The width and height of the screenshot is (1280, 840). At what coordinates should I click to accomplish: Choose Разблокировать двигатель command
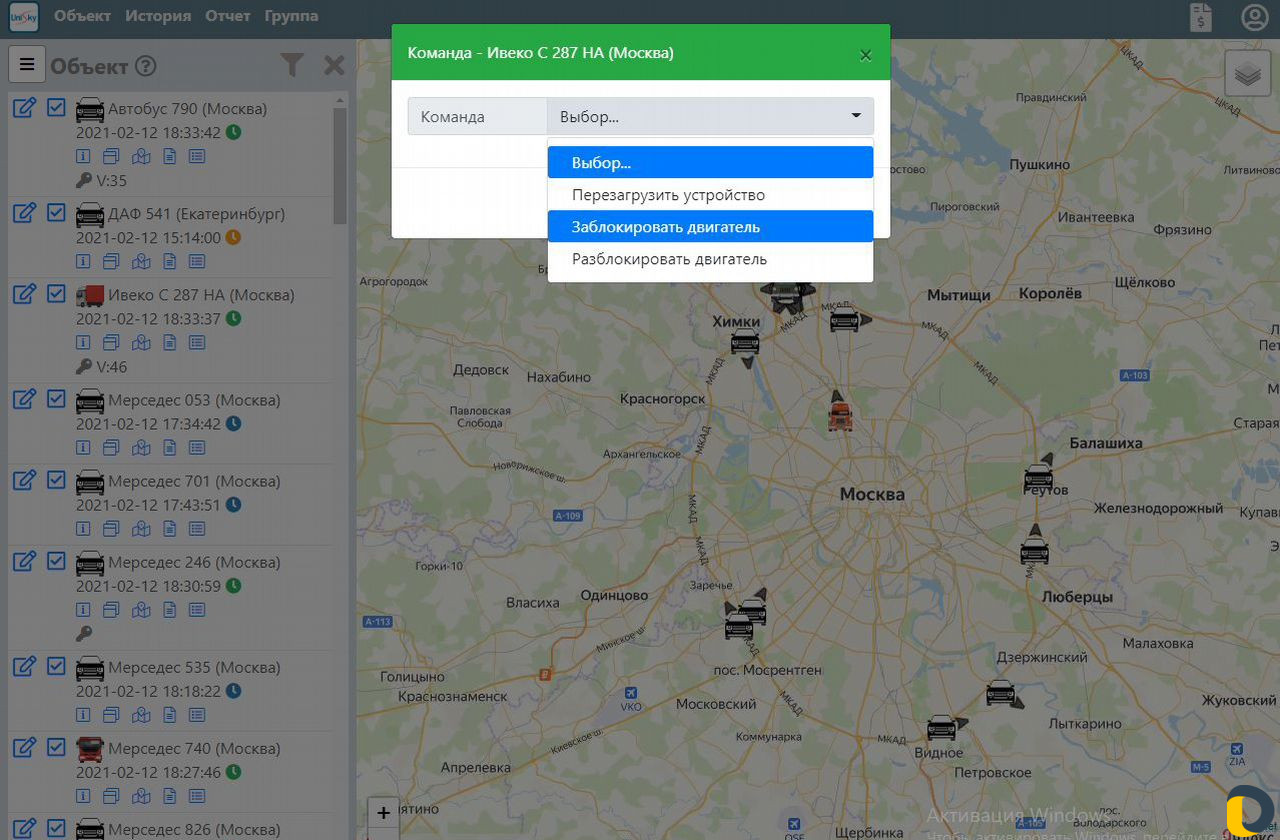coord(710,258)
